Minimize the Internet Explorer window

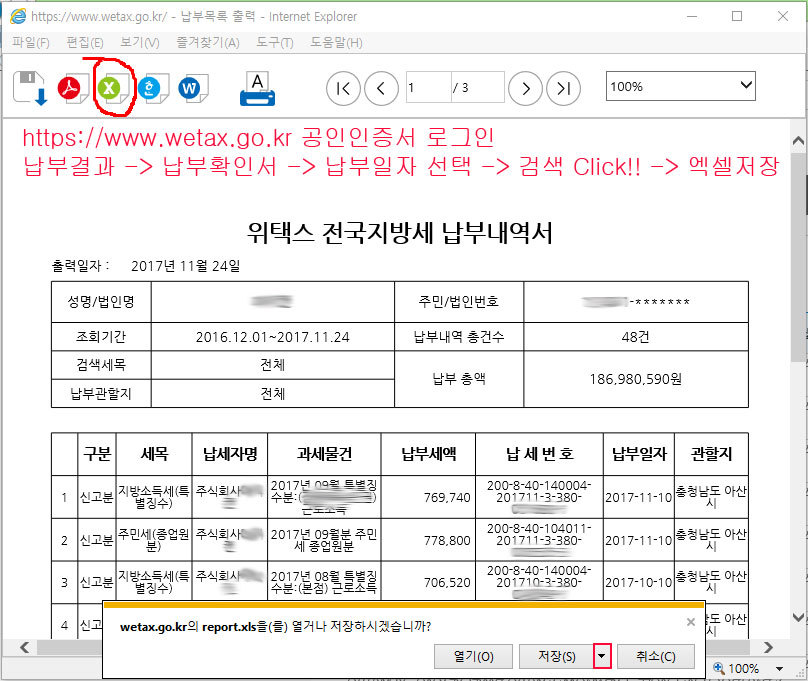coord(692,16)
